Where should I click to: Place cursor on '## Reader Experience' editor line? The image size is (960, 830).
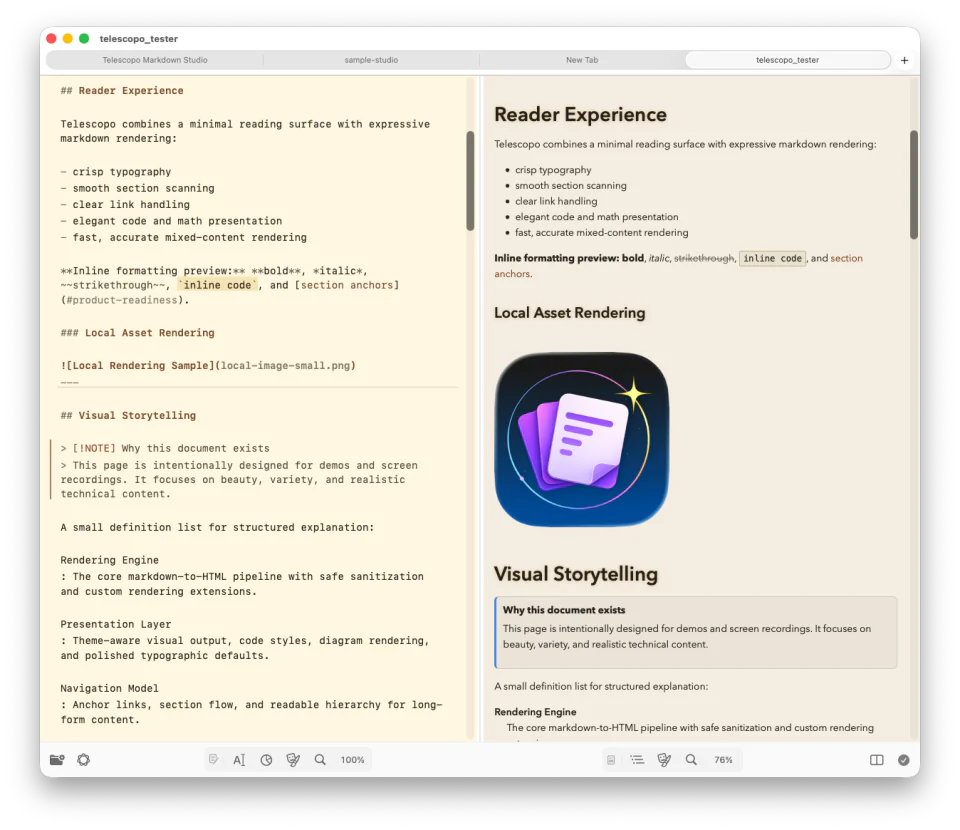point(122,91)
